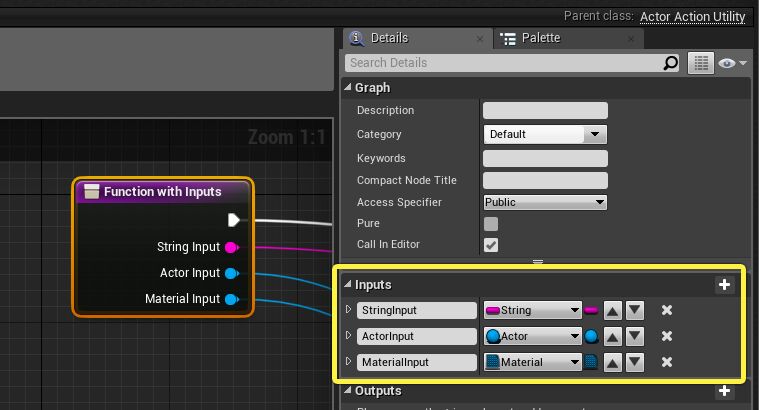The height and width of the screenshot is (410, 759).
Task: Expand the StringInput row arrow
Action: point(348,309)
